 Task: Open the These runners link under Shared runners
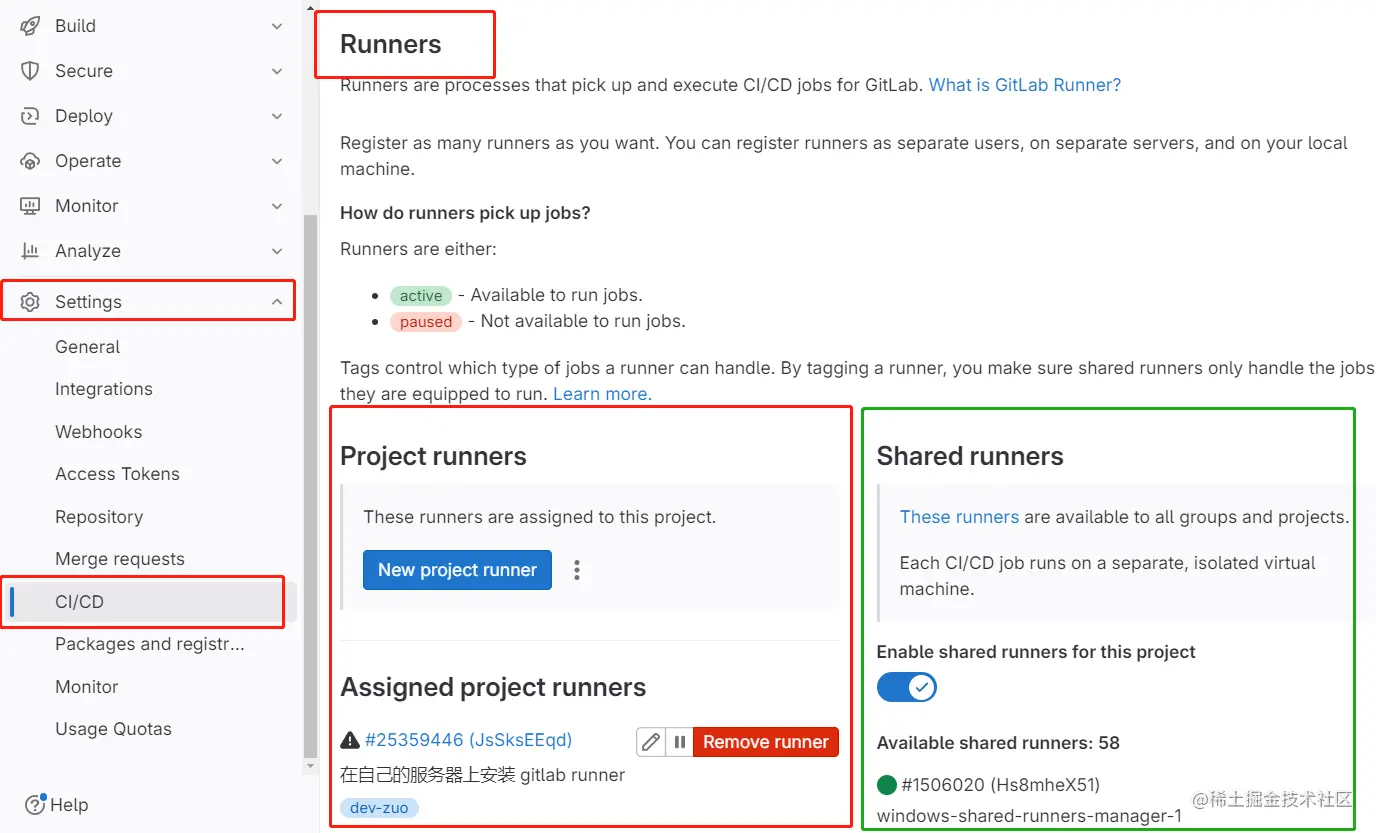[959, 517]
